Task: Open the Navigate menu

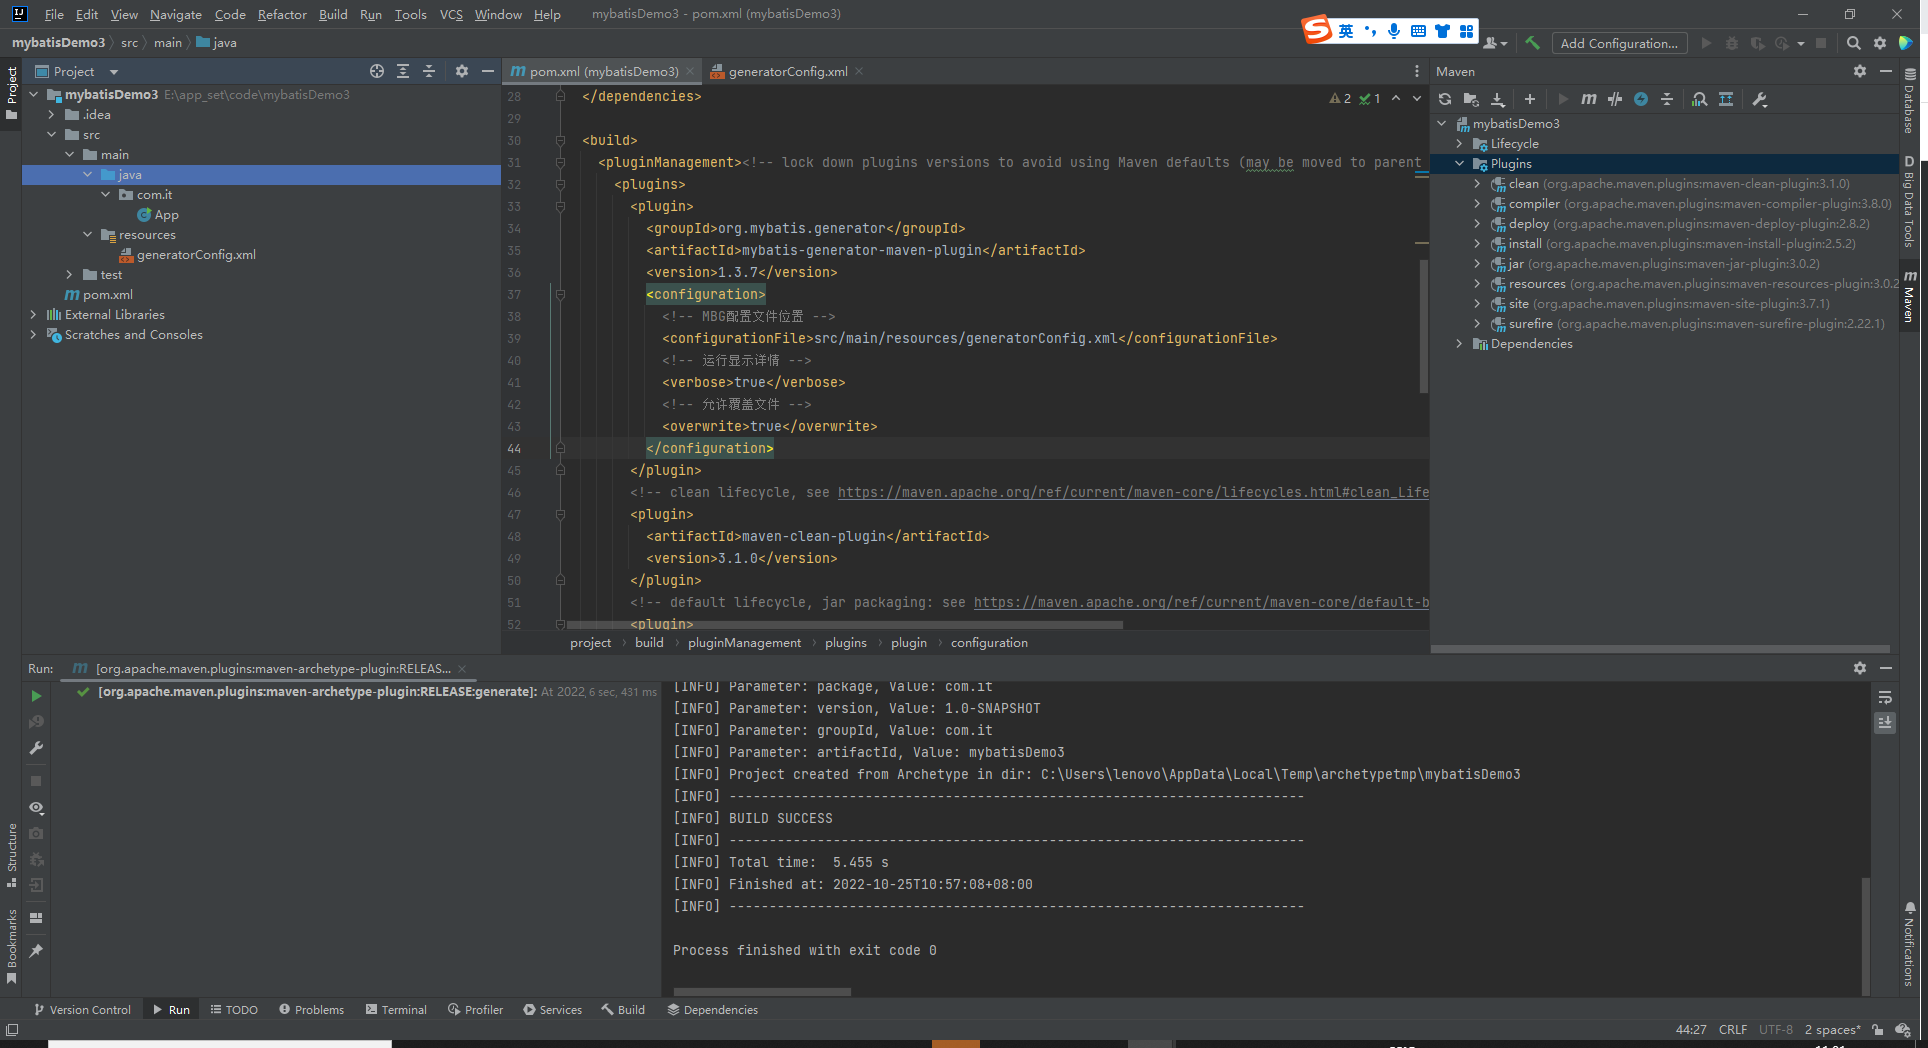Action: coord(176,14)
